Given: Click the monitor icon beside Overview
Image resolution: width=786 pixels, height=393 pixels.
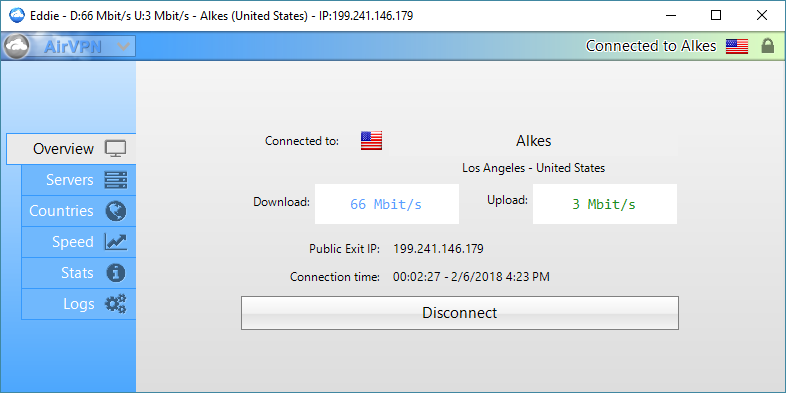Looking at the screenshot, I should pyautogui.click(x=116, y=149).
